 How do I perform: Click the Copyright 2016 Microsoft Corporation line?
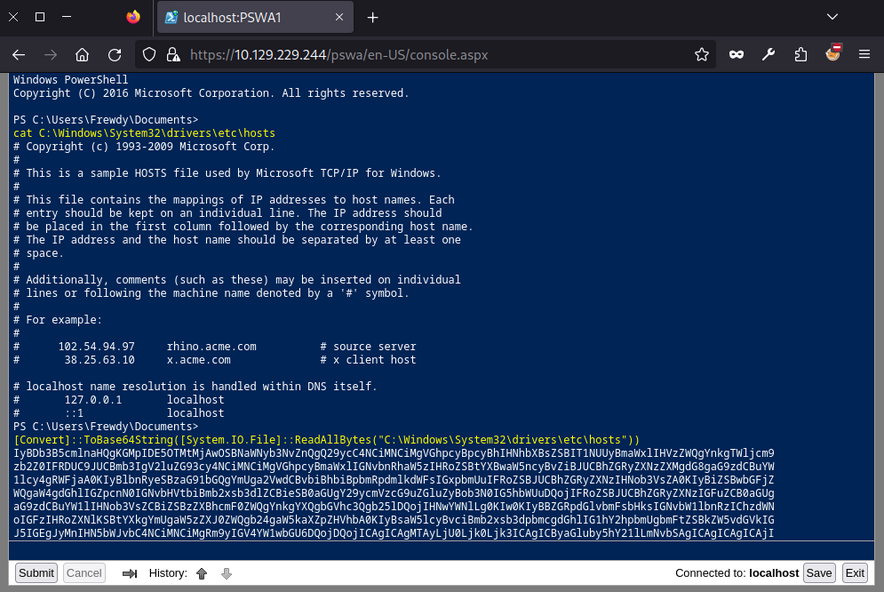(x=211, y=93)
